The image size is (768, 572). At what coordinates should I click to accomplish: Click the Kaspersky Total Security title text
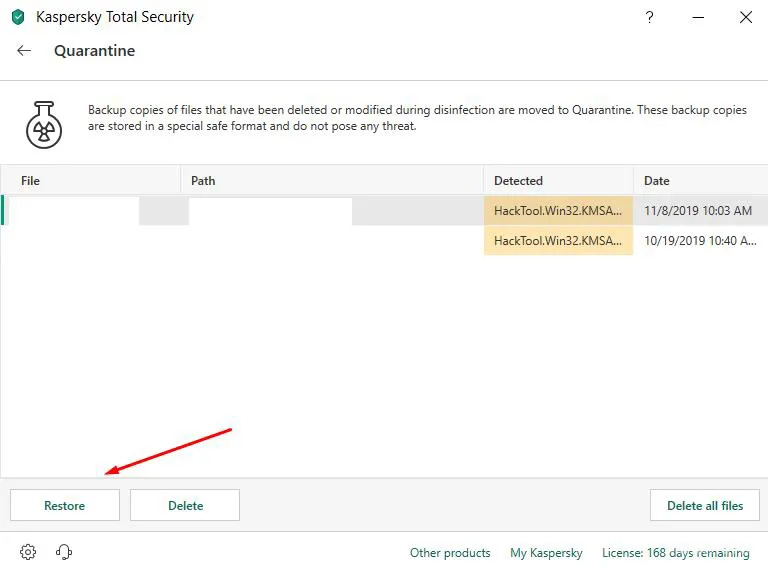pos(115,17)
